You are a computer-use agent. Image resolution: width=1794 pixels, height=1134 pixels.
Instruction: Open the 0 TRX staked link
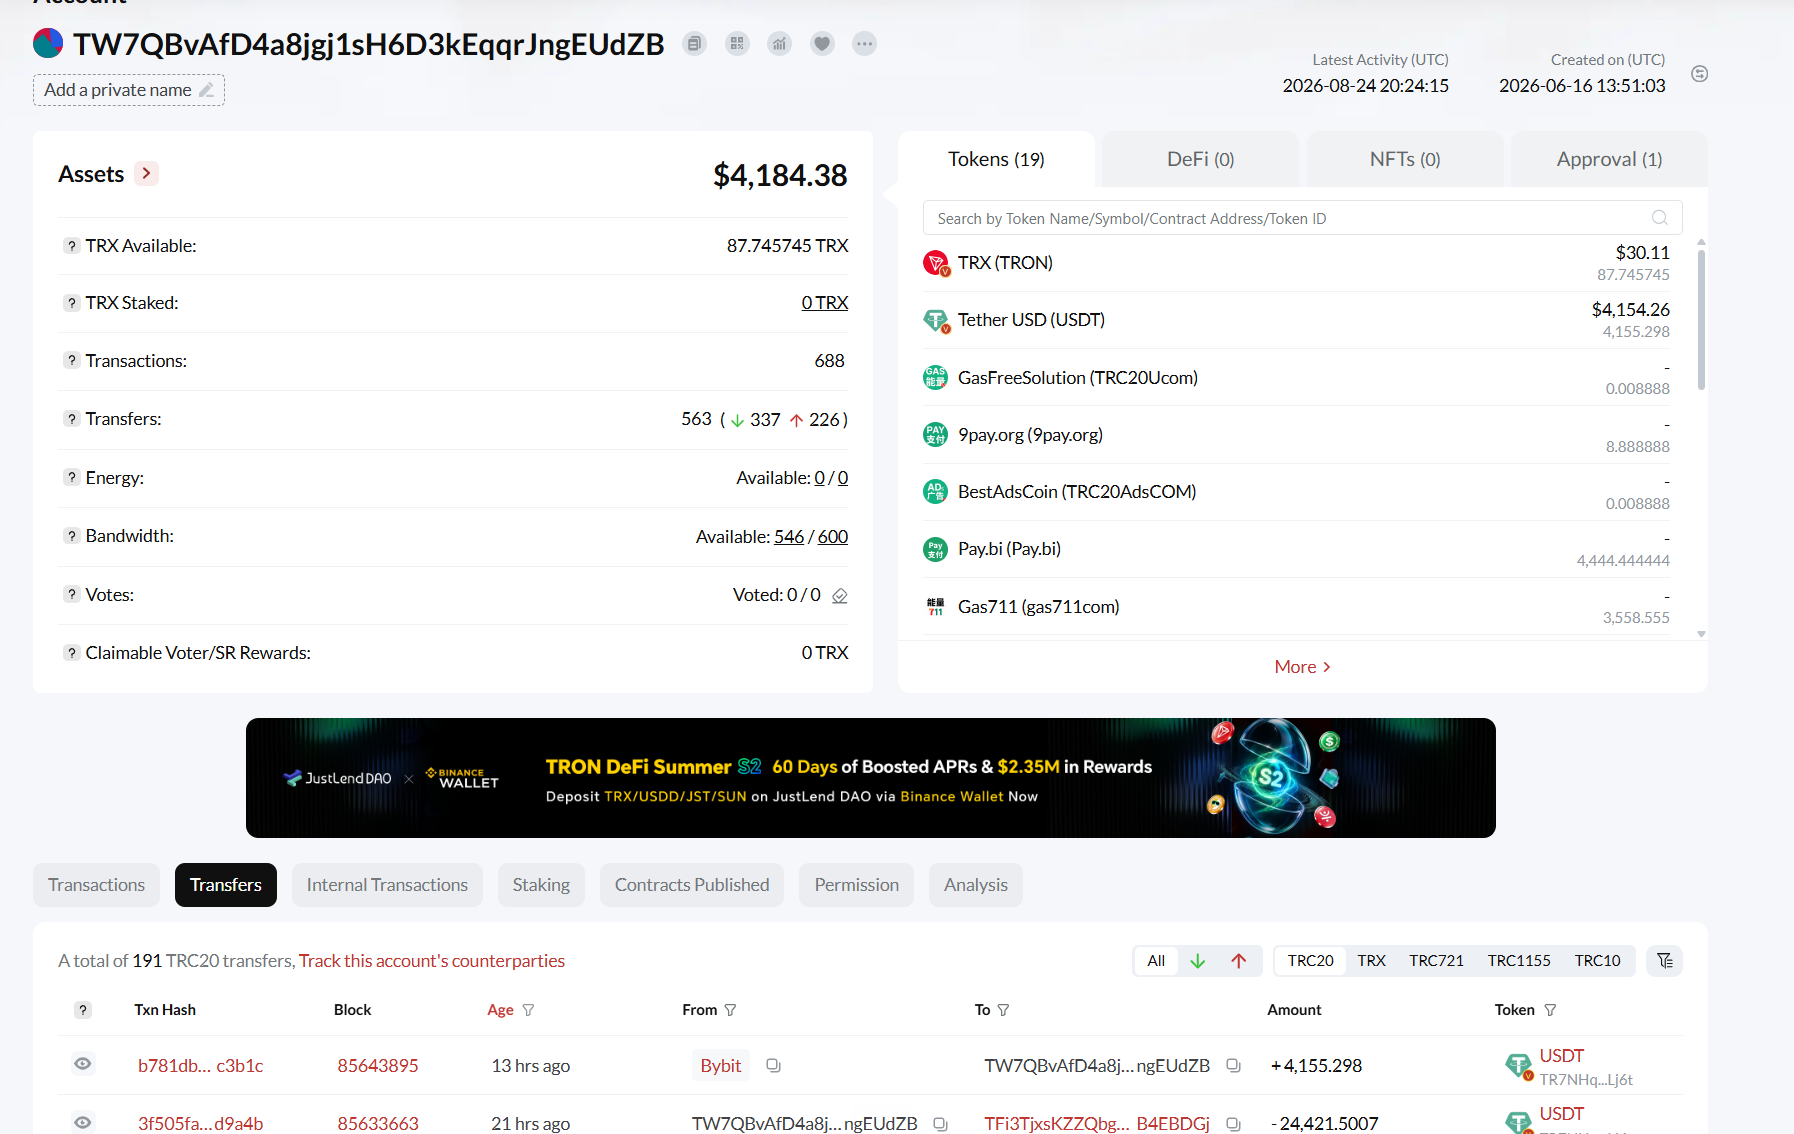coord(824,303)
